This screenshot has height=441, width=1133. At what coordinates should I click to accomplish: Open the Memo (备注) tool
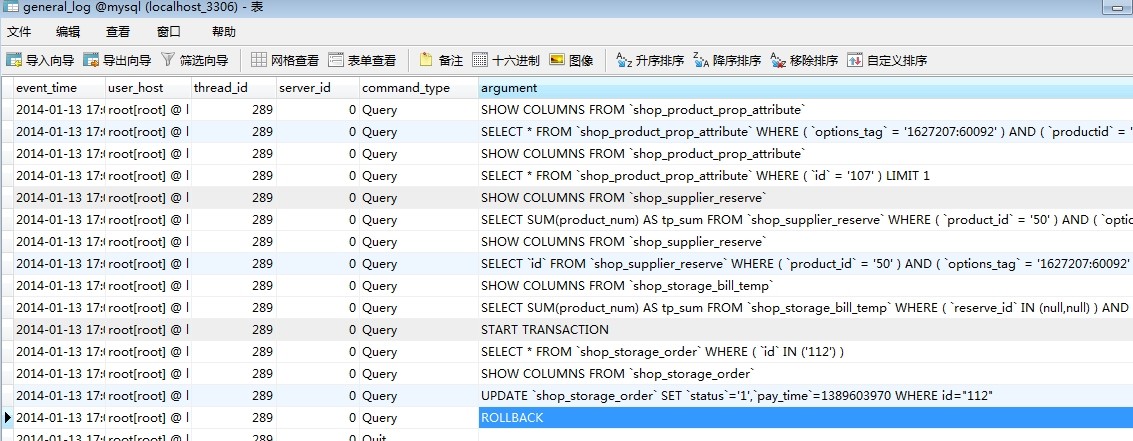(427, 60)
